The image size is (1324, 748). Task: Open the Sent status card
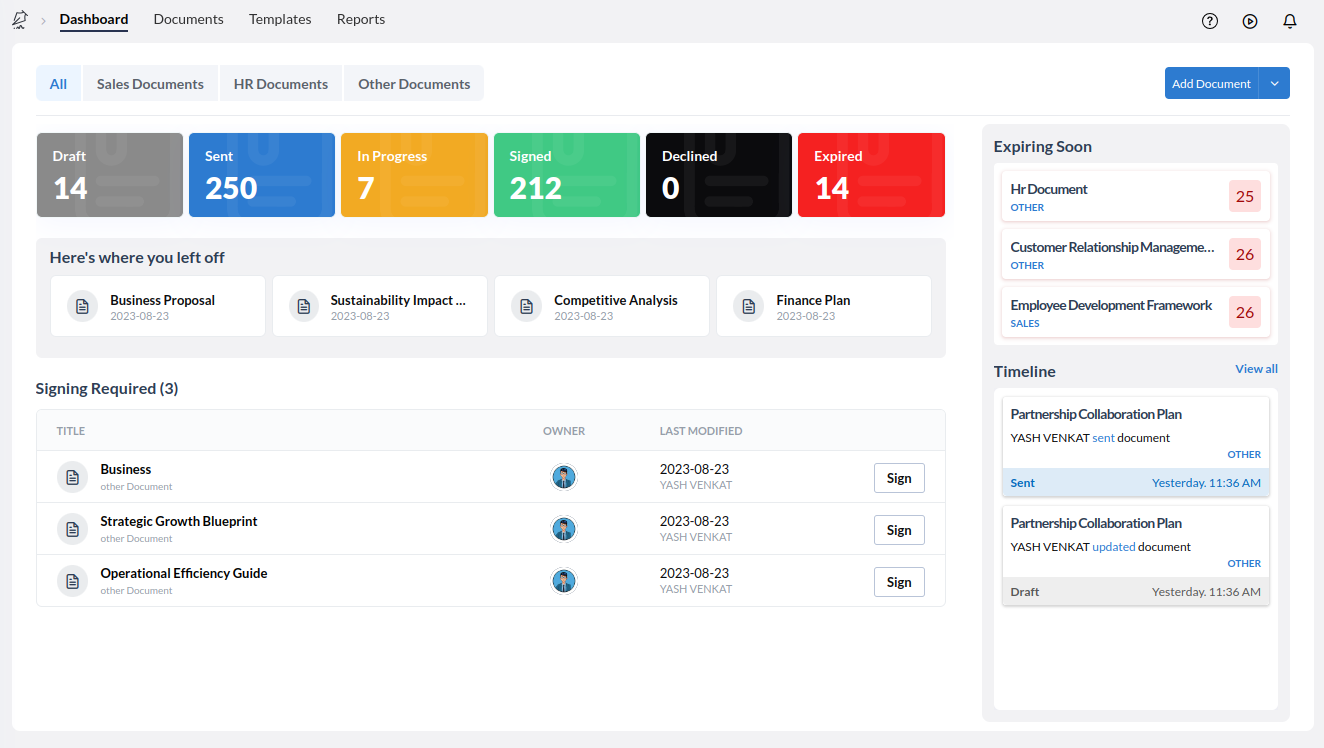pyautogui.click(x=262, y=175)
